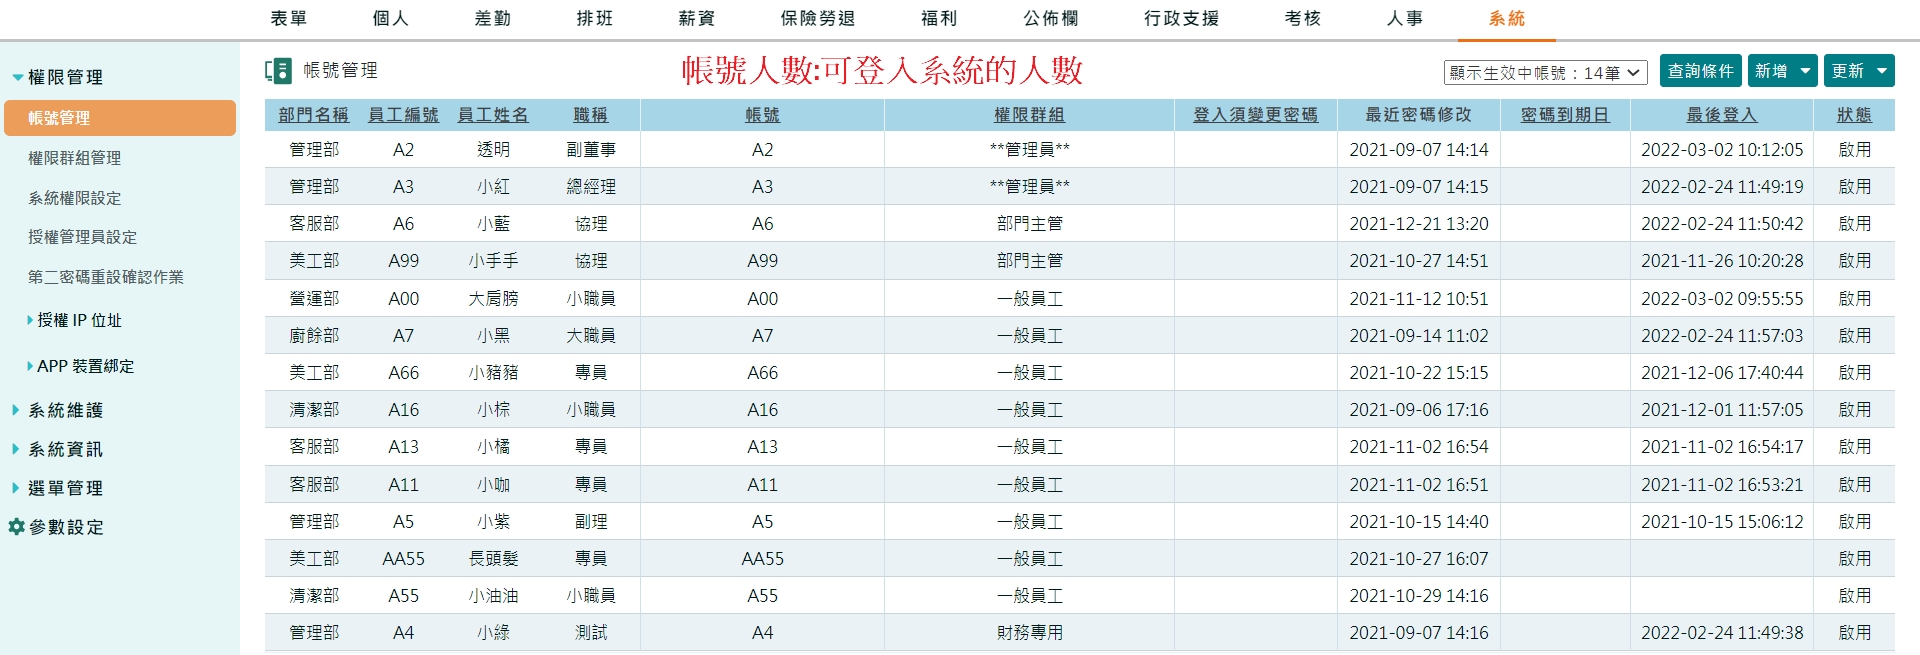Image resolution: width=1920 pixels, height=655 pixels.
Task: Select 帳號管理 in the sidebar
Action: (x=120, y=118)
